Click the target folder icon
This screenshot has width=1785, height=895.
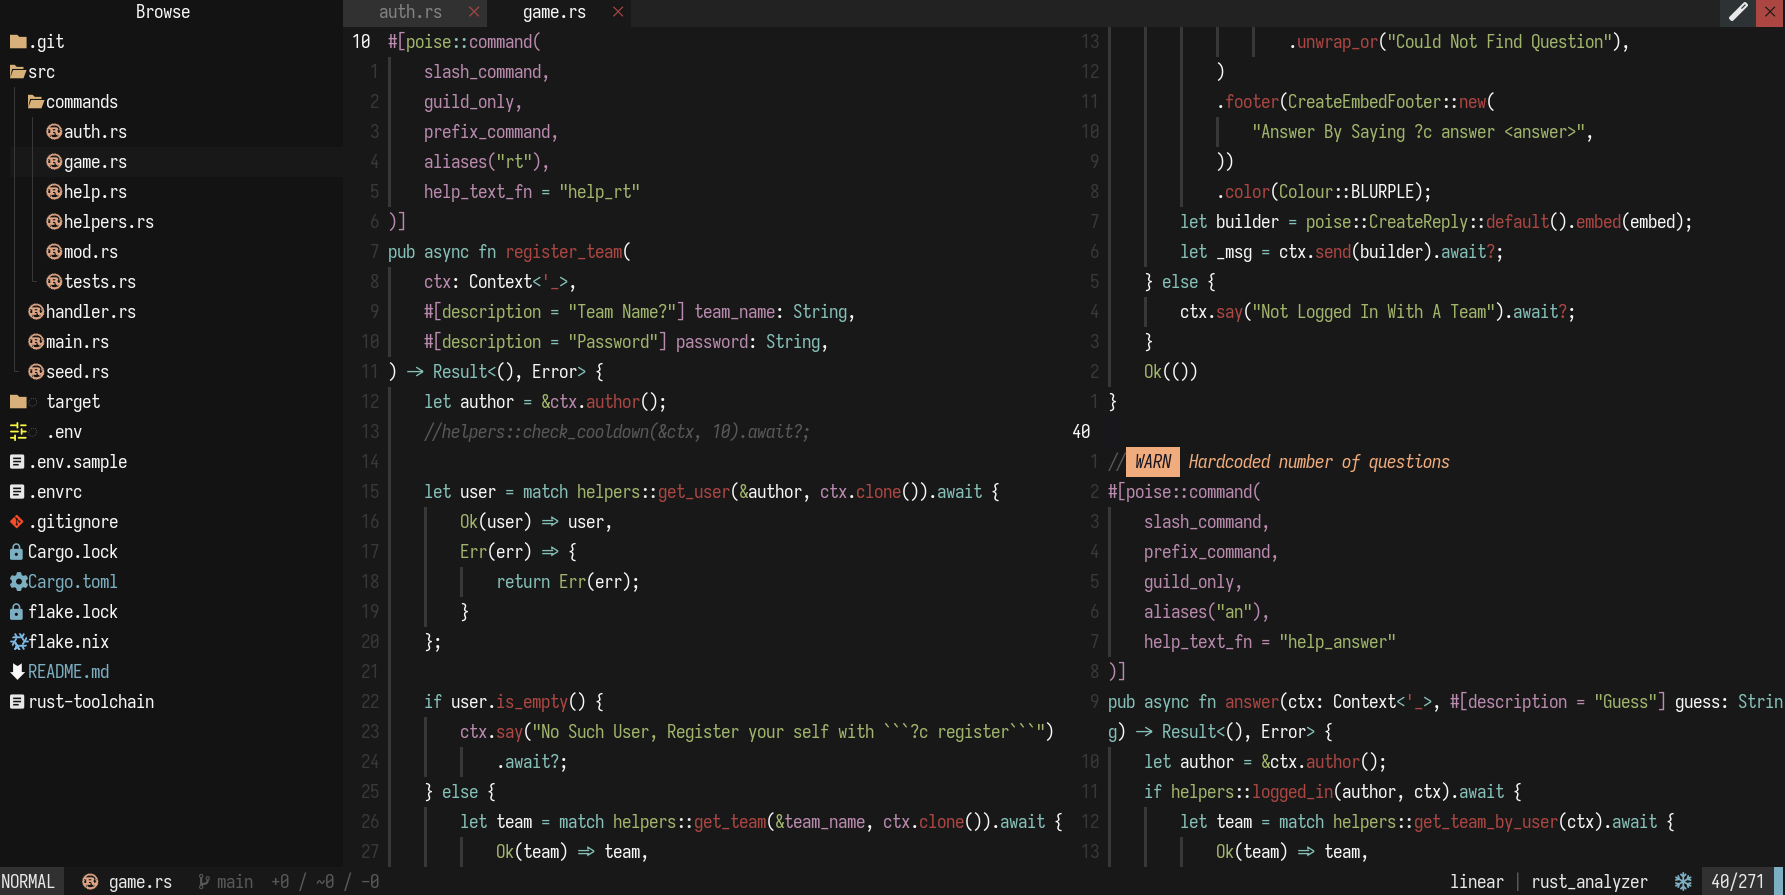(x=18, y=402)
